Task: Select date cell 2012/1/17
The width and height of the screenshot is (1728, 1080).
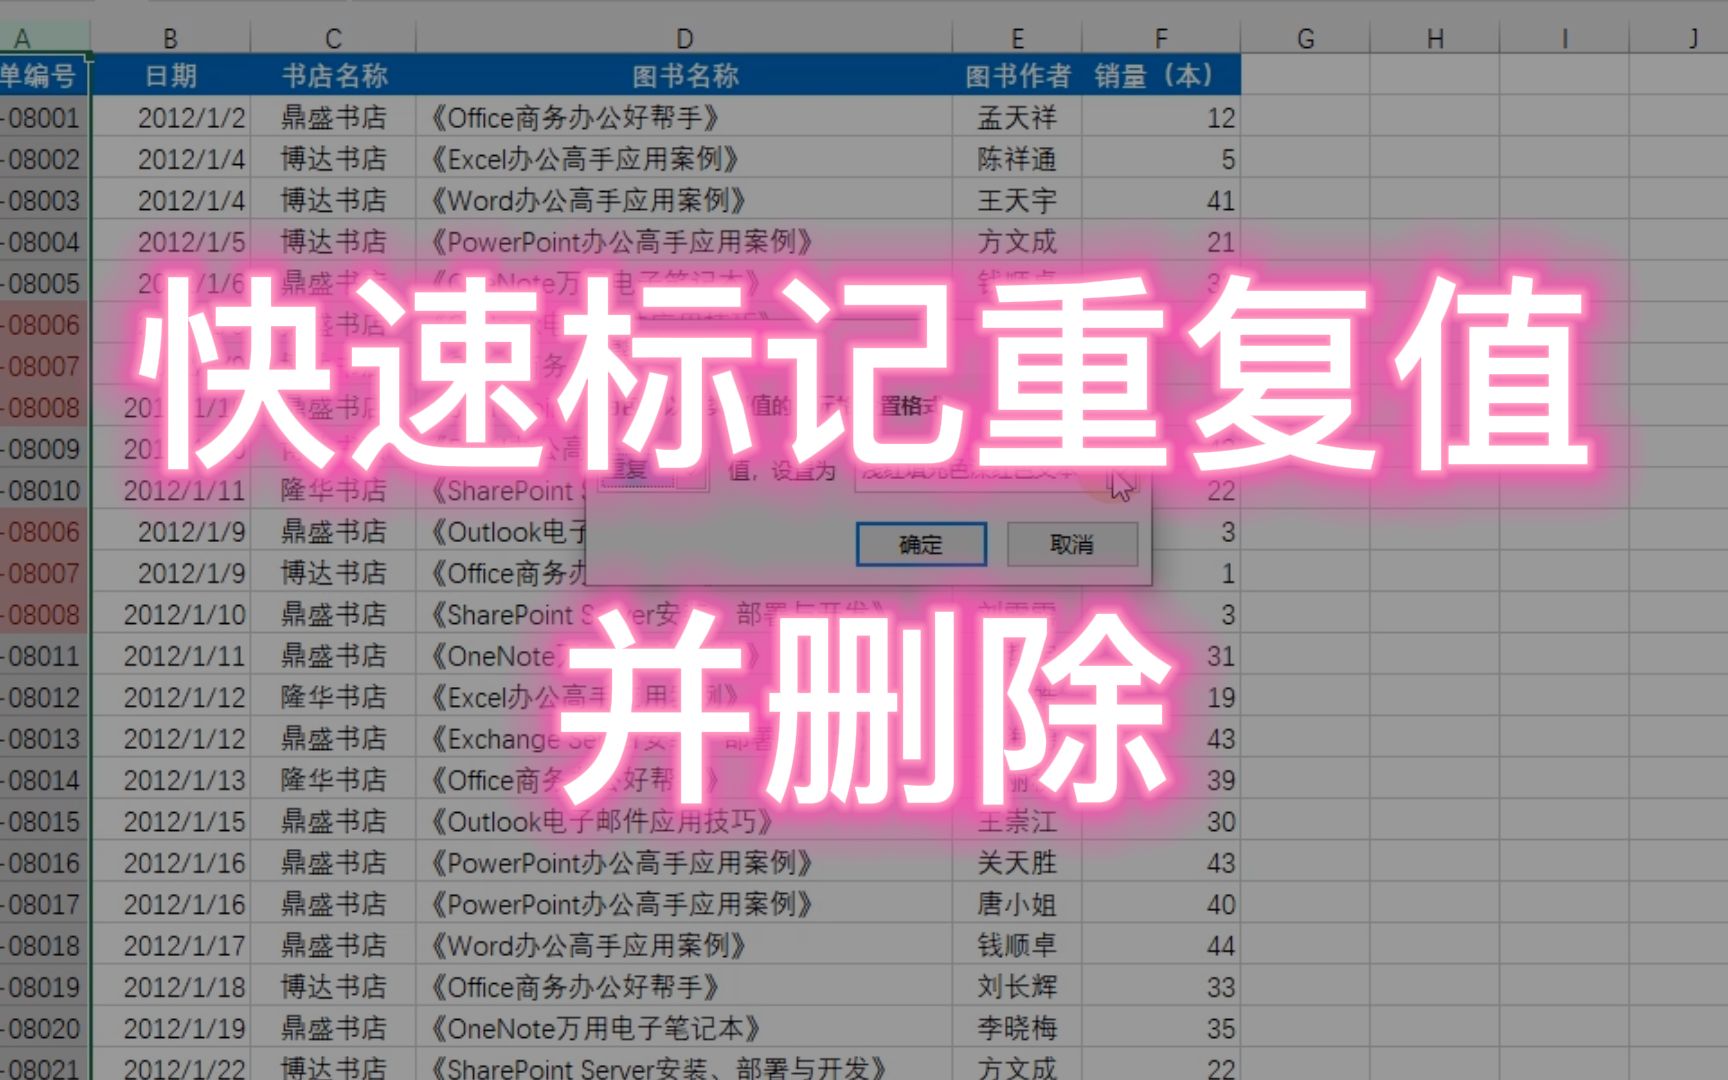Action: click(170, 945)
